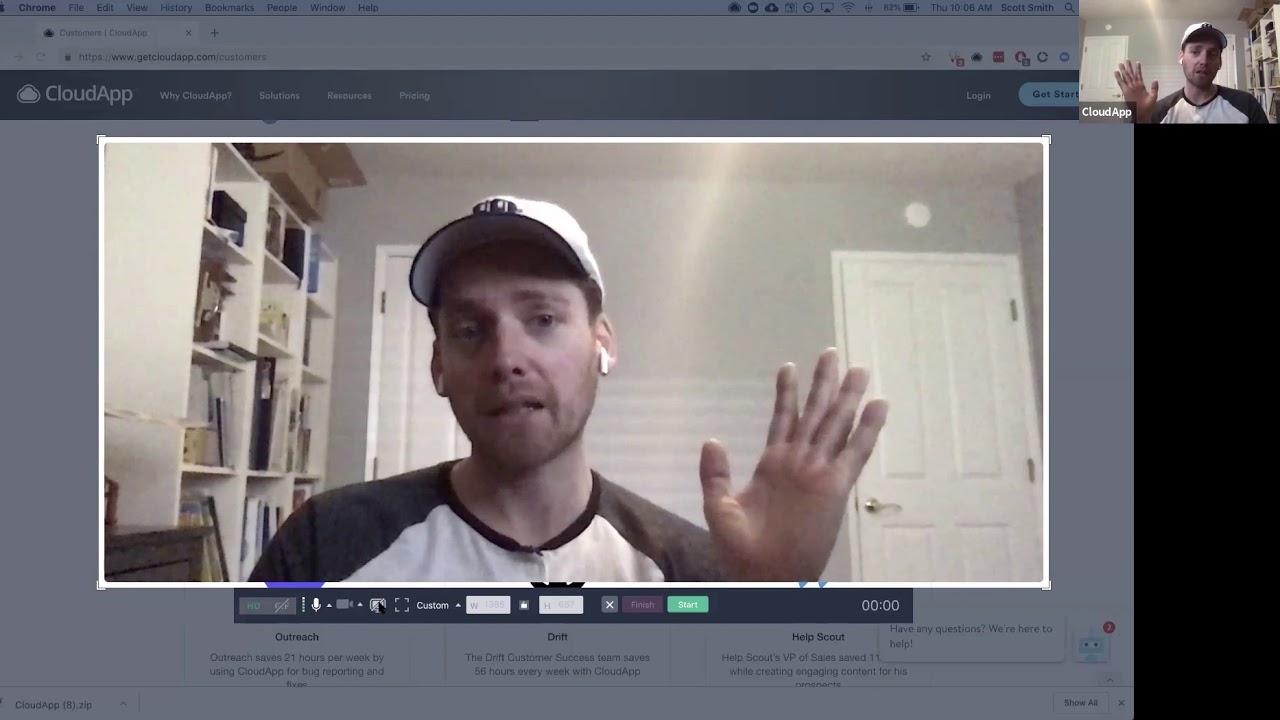The image size is (1280, 720).
Task: Cancel recording with the X button
Action: 610,605
